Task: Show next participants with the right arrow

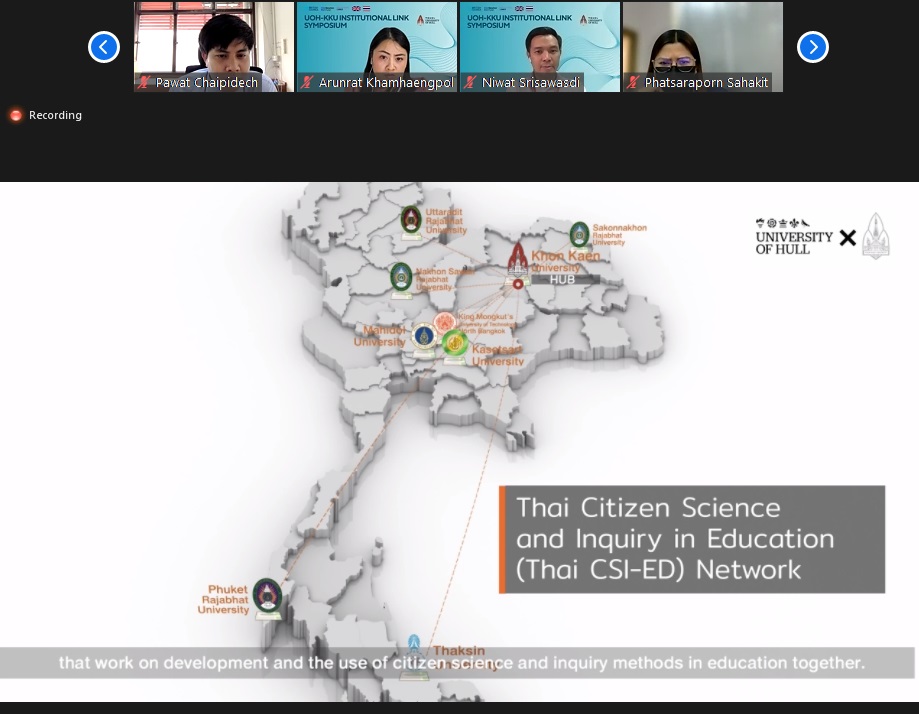Action: [x=812, y=47]
